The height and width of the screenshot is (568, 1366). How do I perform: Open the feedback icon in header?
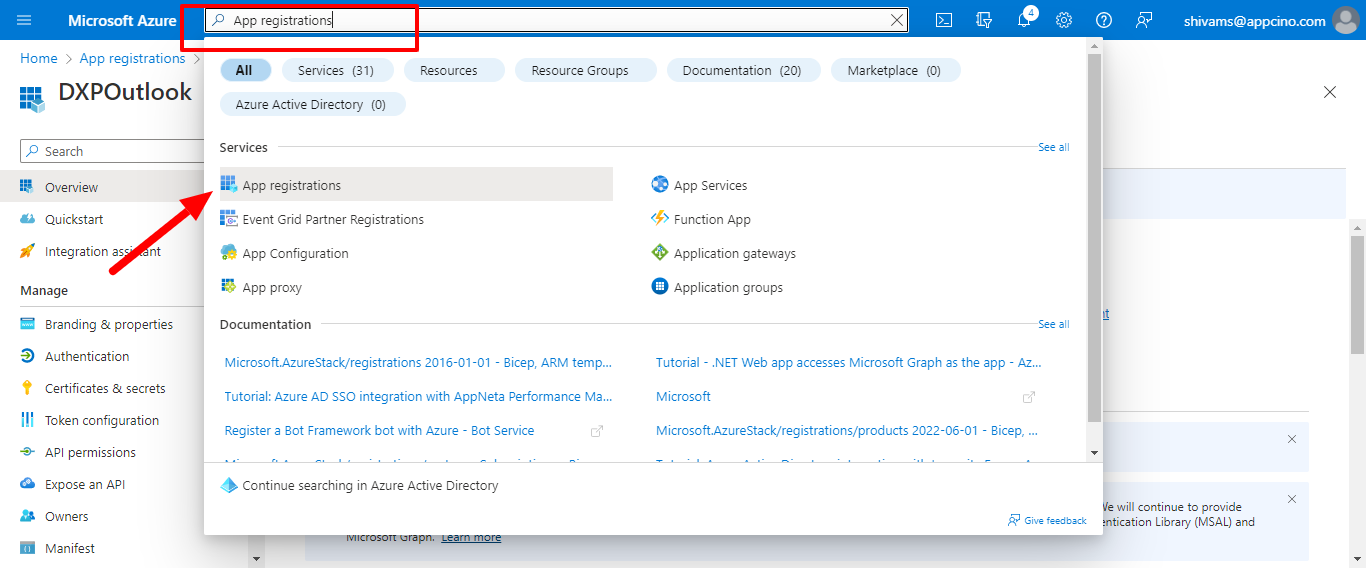(x=1144, y=20)
